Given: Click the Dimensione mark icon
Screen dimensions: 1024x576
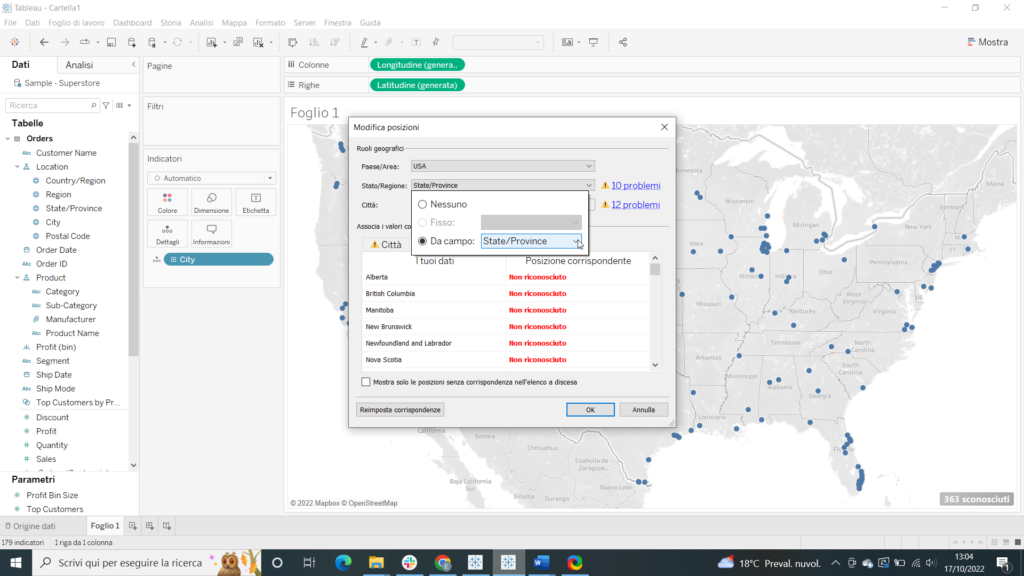Looking at the screenshot, I should point(211,202).
